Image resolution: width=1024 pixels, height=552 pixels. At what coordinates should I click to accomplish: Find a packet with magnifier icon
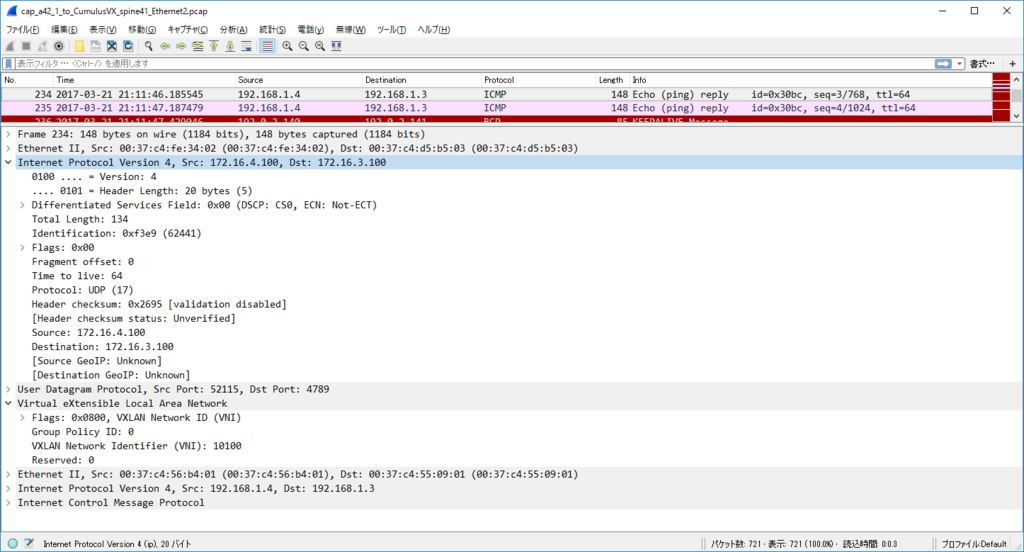pyautogui.click(x=149, y=46)
